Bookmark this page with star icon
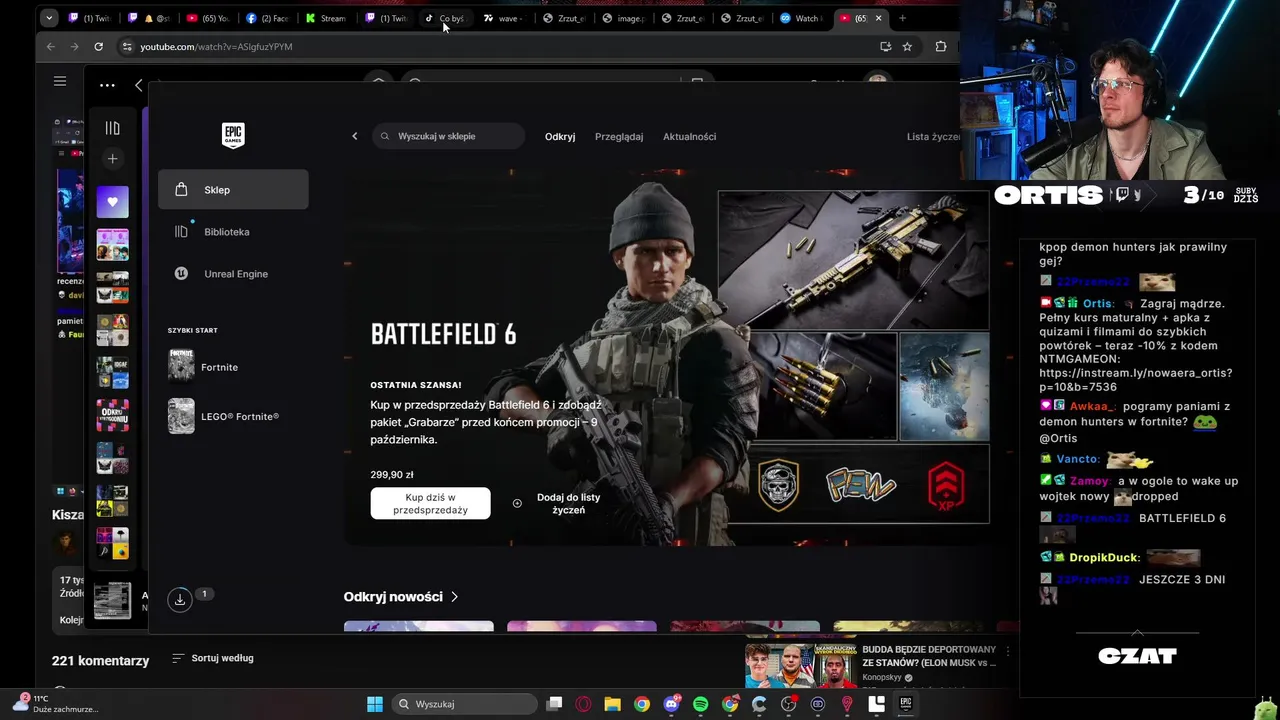1280x720 pixels. tap(907, 47)
